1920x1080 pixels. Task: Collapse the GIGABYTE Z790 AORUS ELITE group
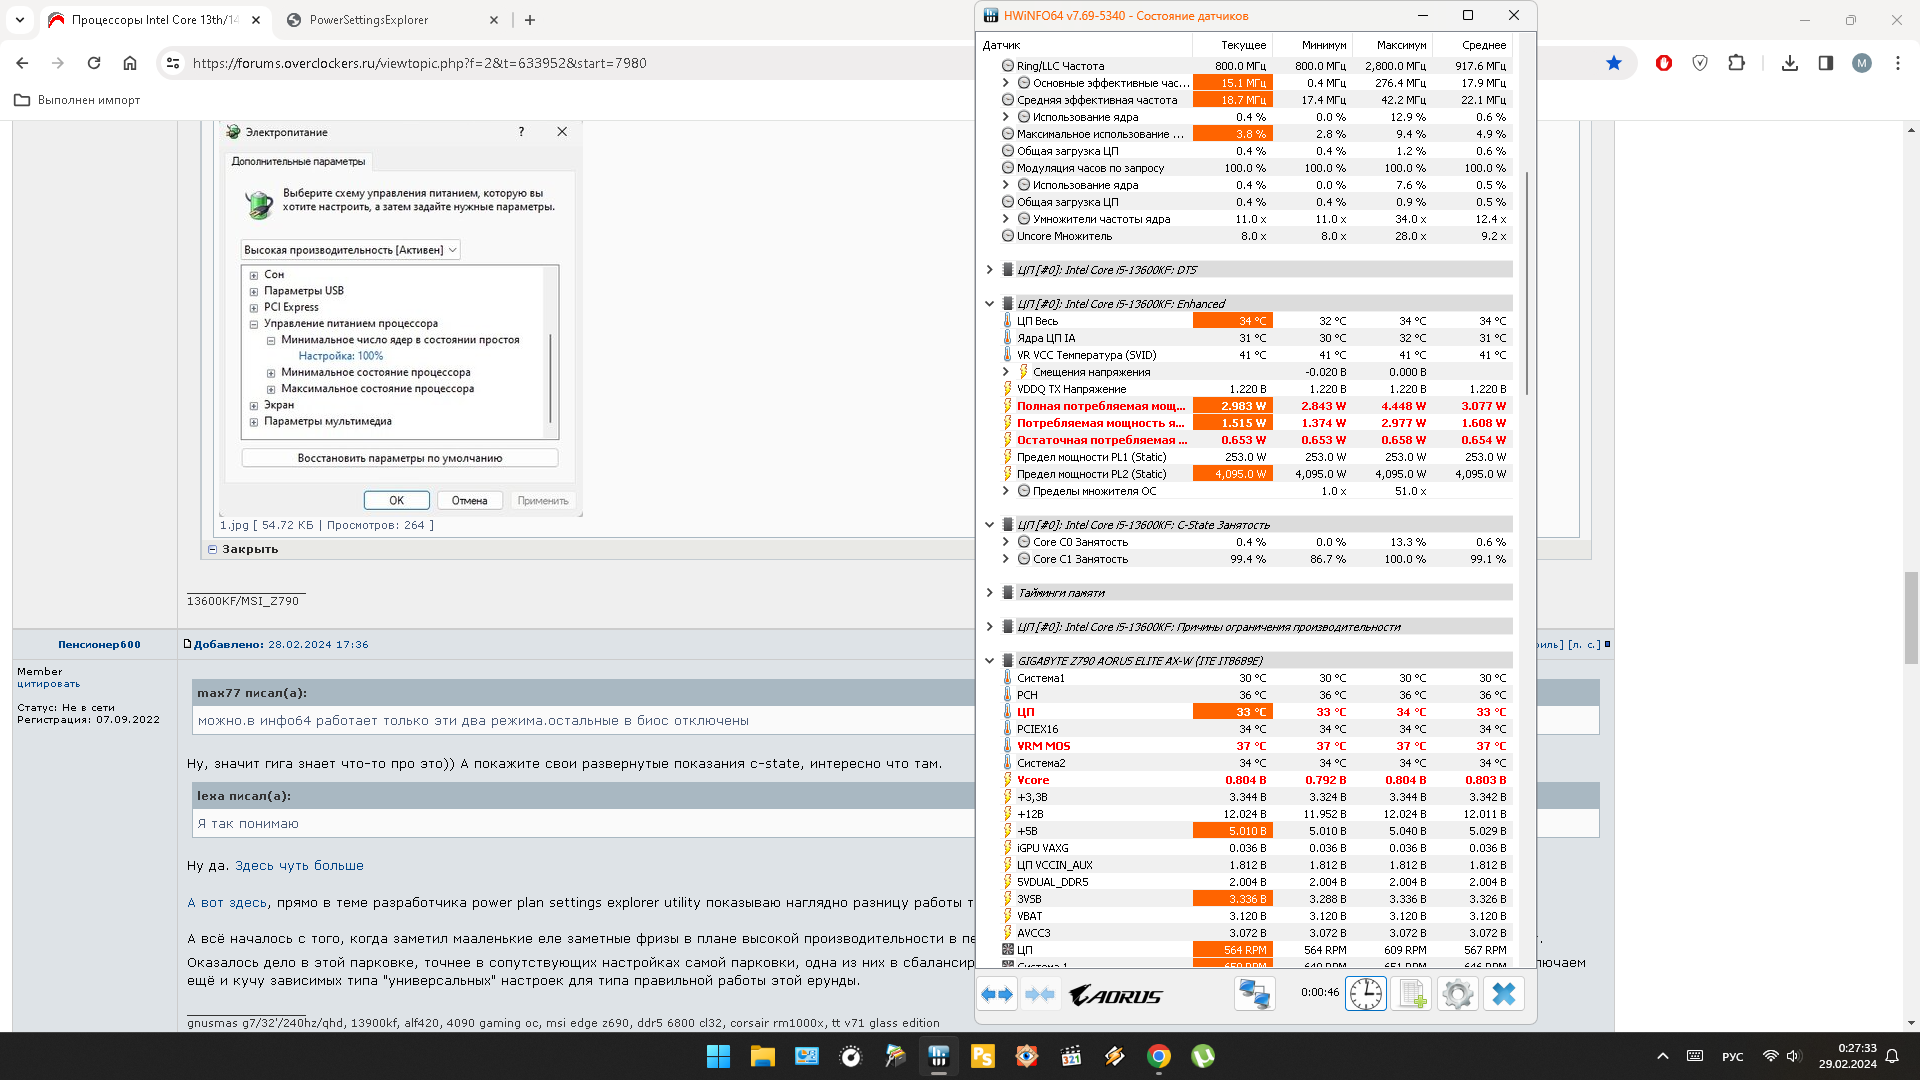point(989,660)
